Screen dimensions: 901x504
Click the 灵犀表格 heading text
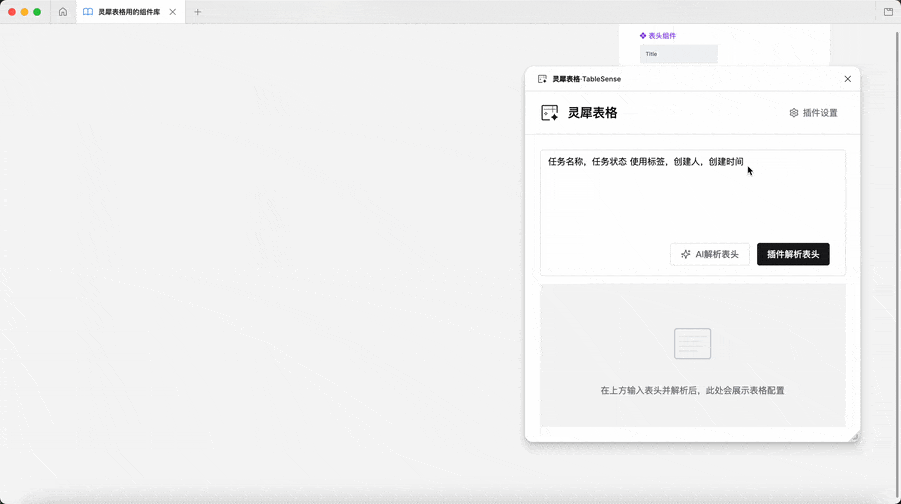pyautogui.click(x=592, y=113)
